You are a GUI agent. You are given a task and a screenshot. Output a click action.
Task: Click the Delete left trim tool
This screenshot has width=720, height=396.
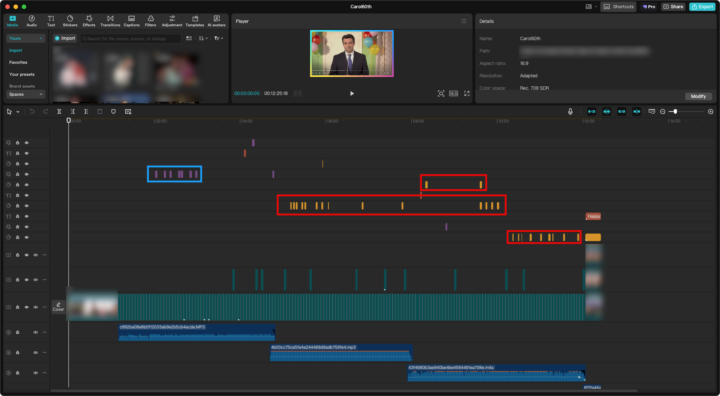tap(73, 112)
